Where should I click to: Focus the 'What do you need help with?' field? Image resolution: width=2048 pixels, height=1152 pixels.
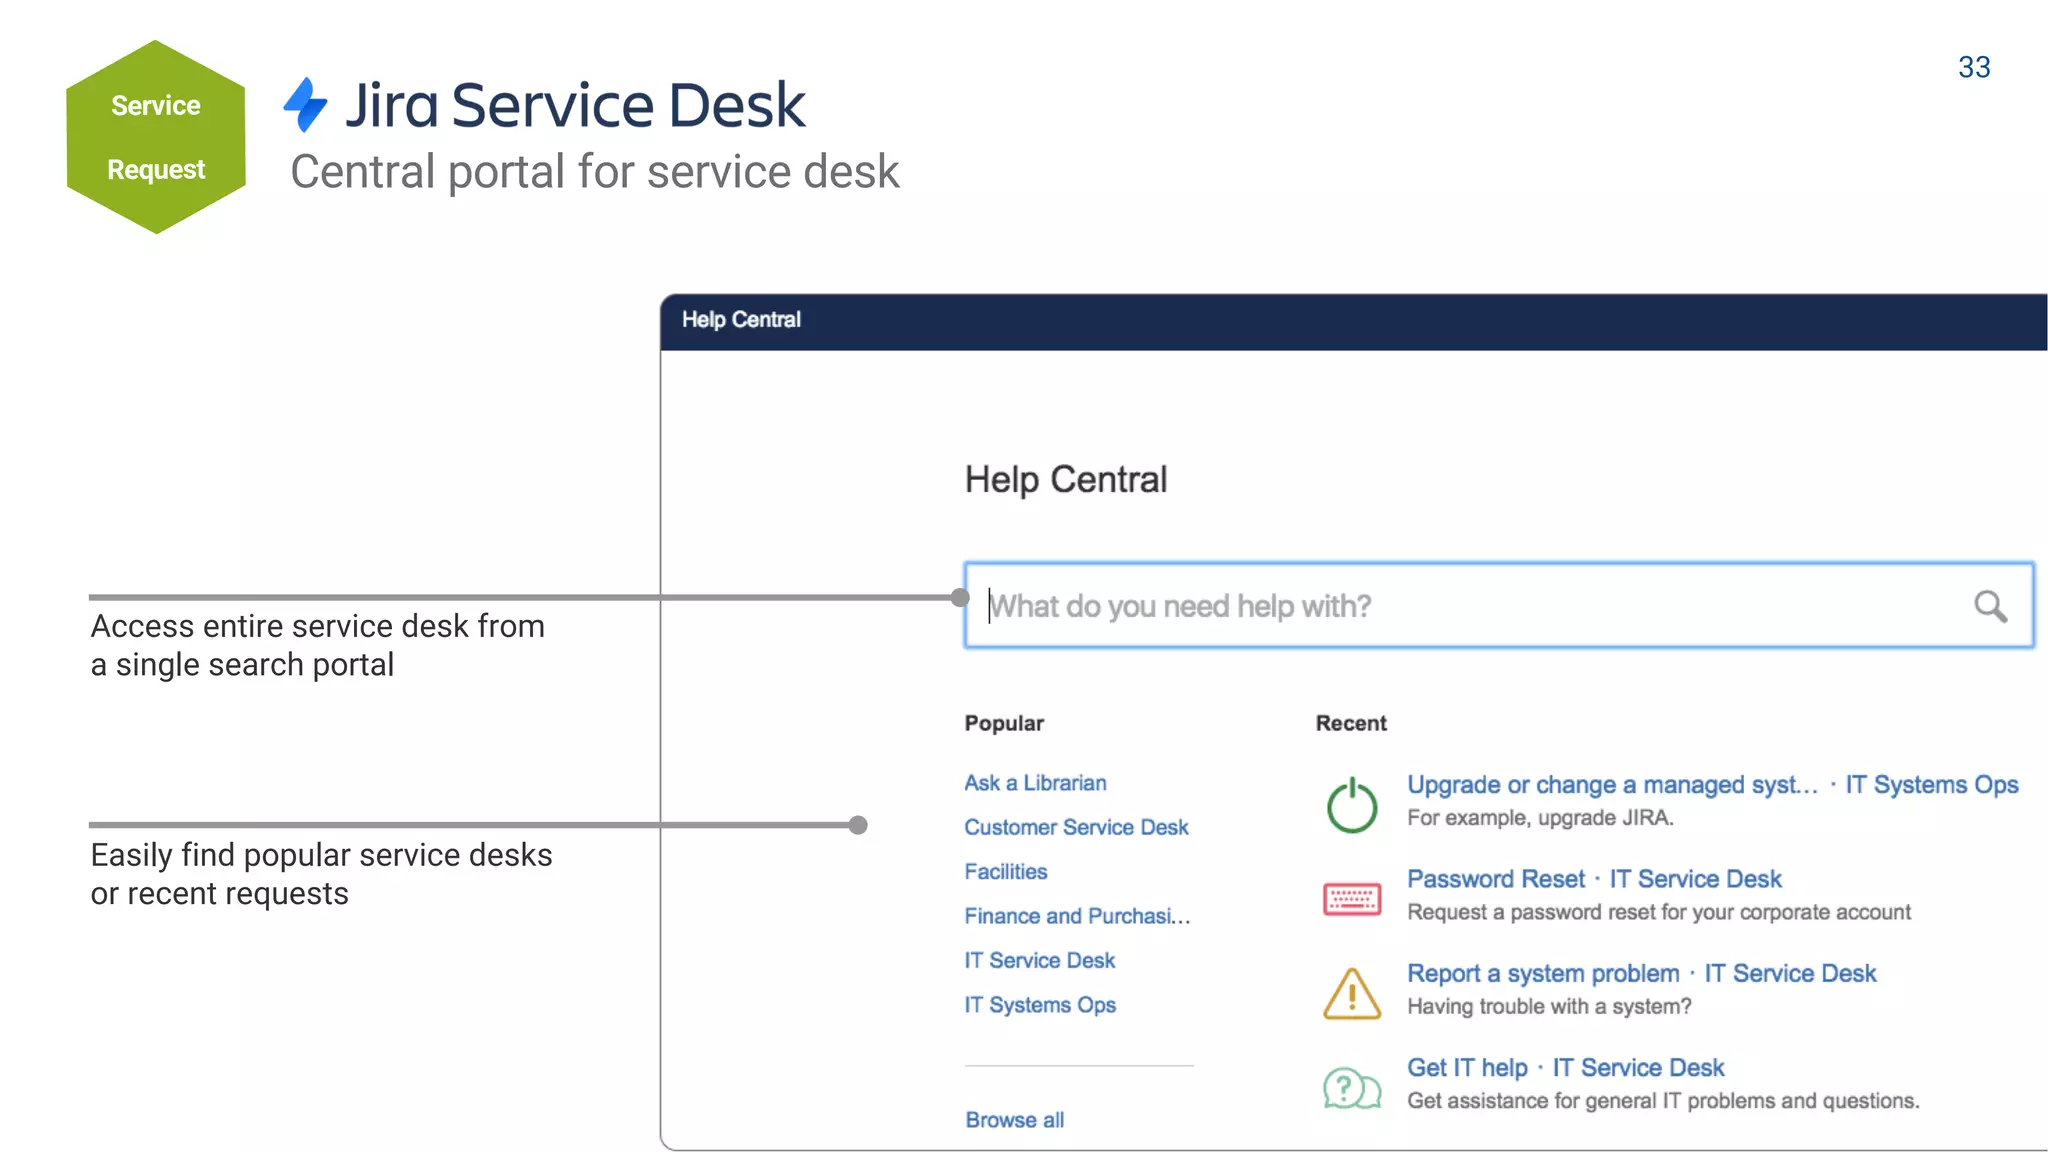[1499, 606]
